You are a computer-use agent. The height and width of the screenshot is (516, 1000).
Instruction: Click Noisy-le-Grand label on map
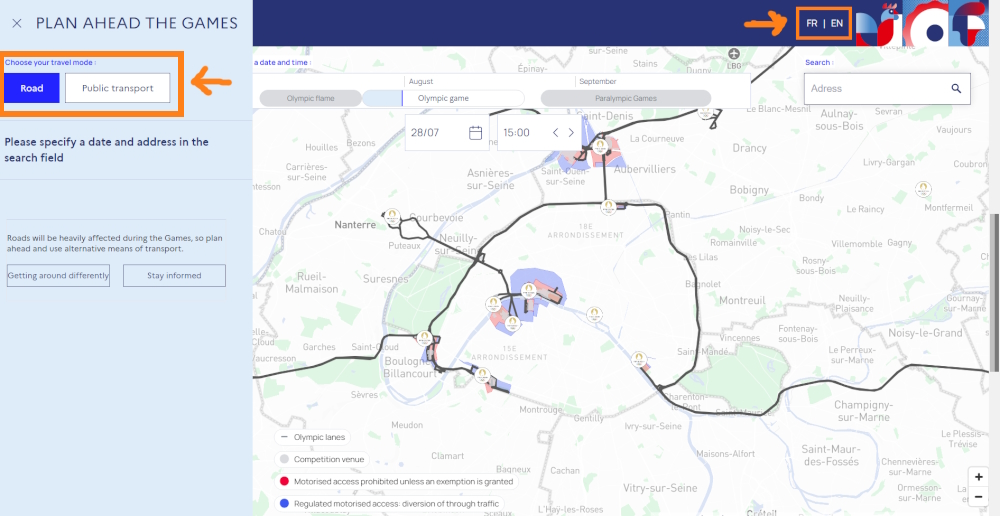click(925, 333)
